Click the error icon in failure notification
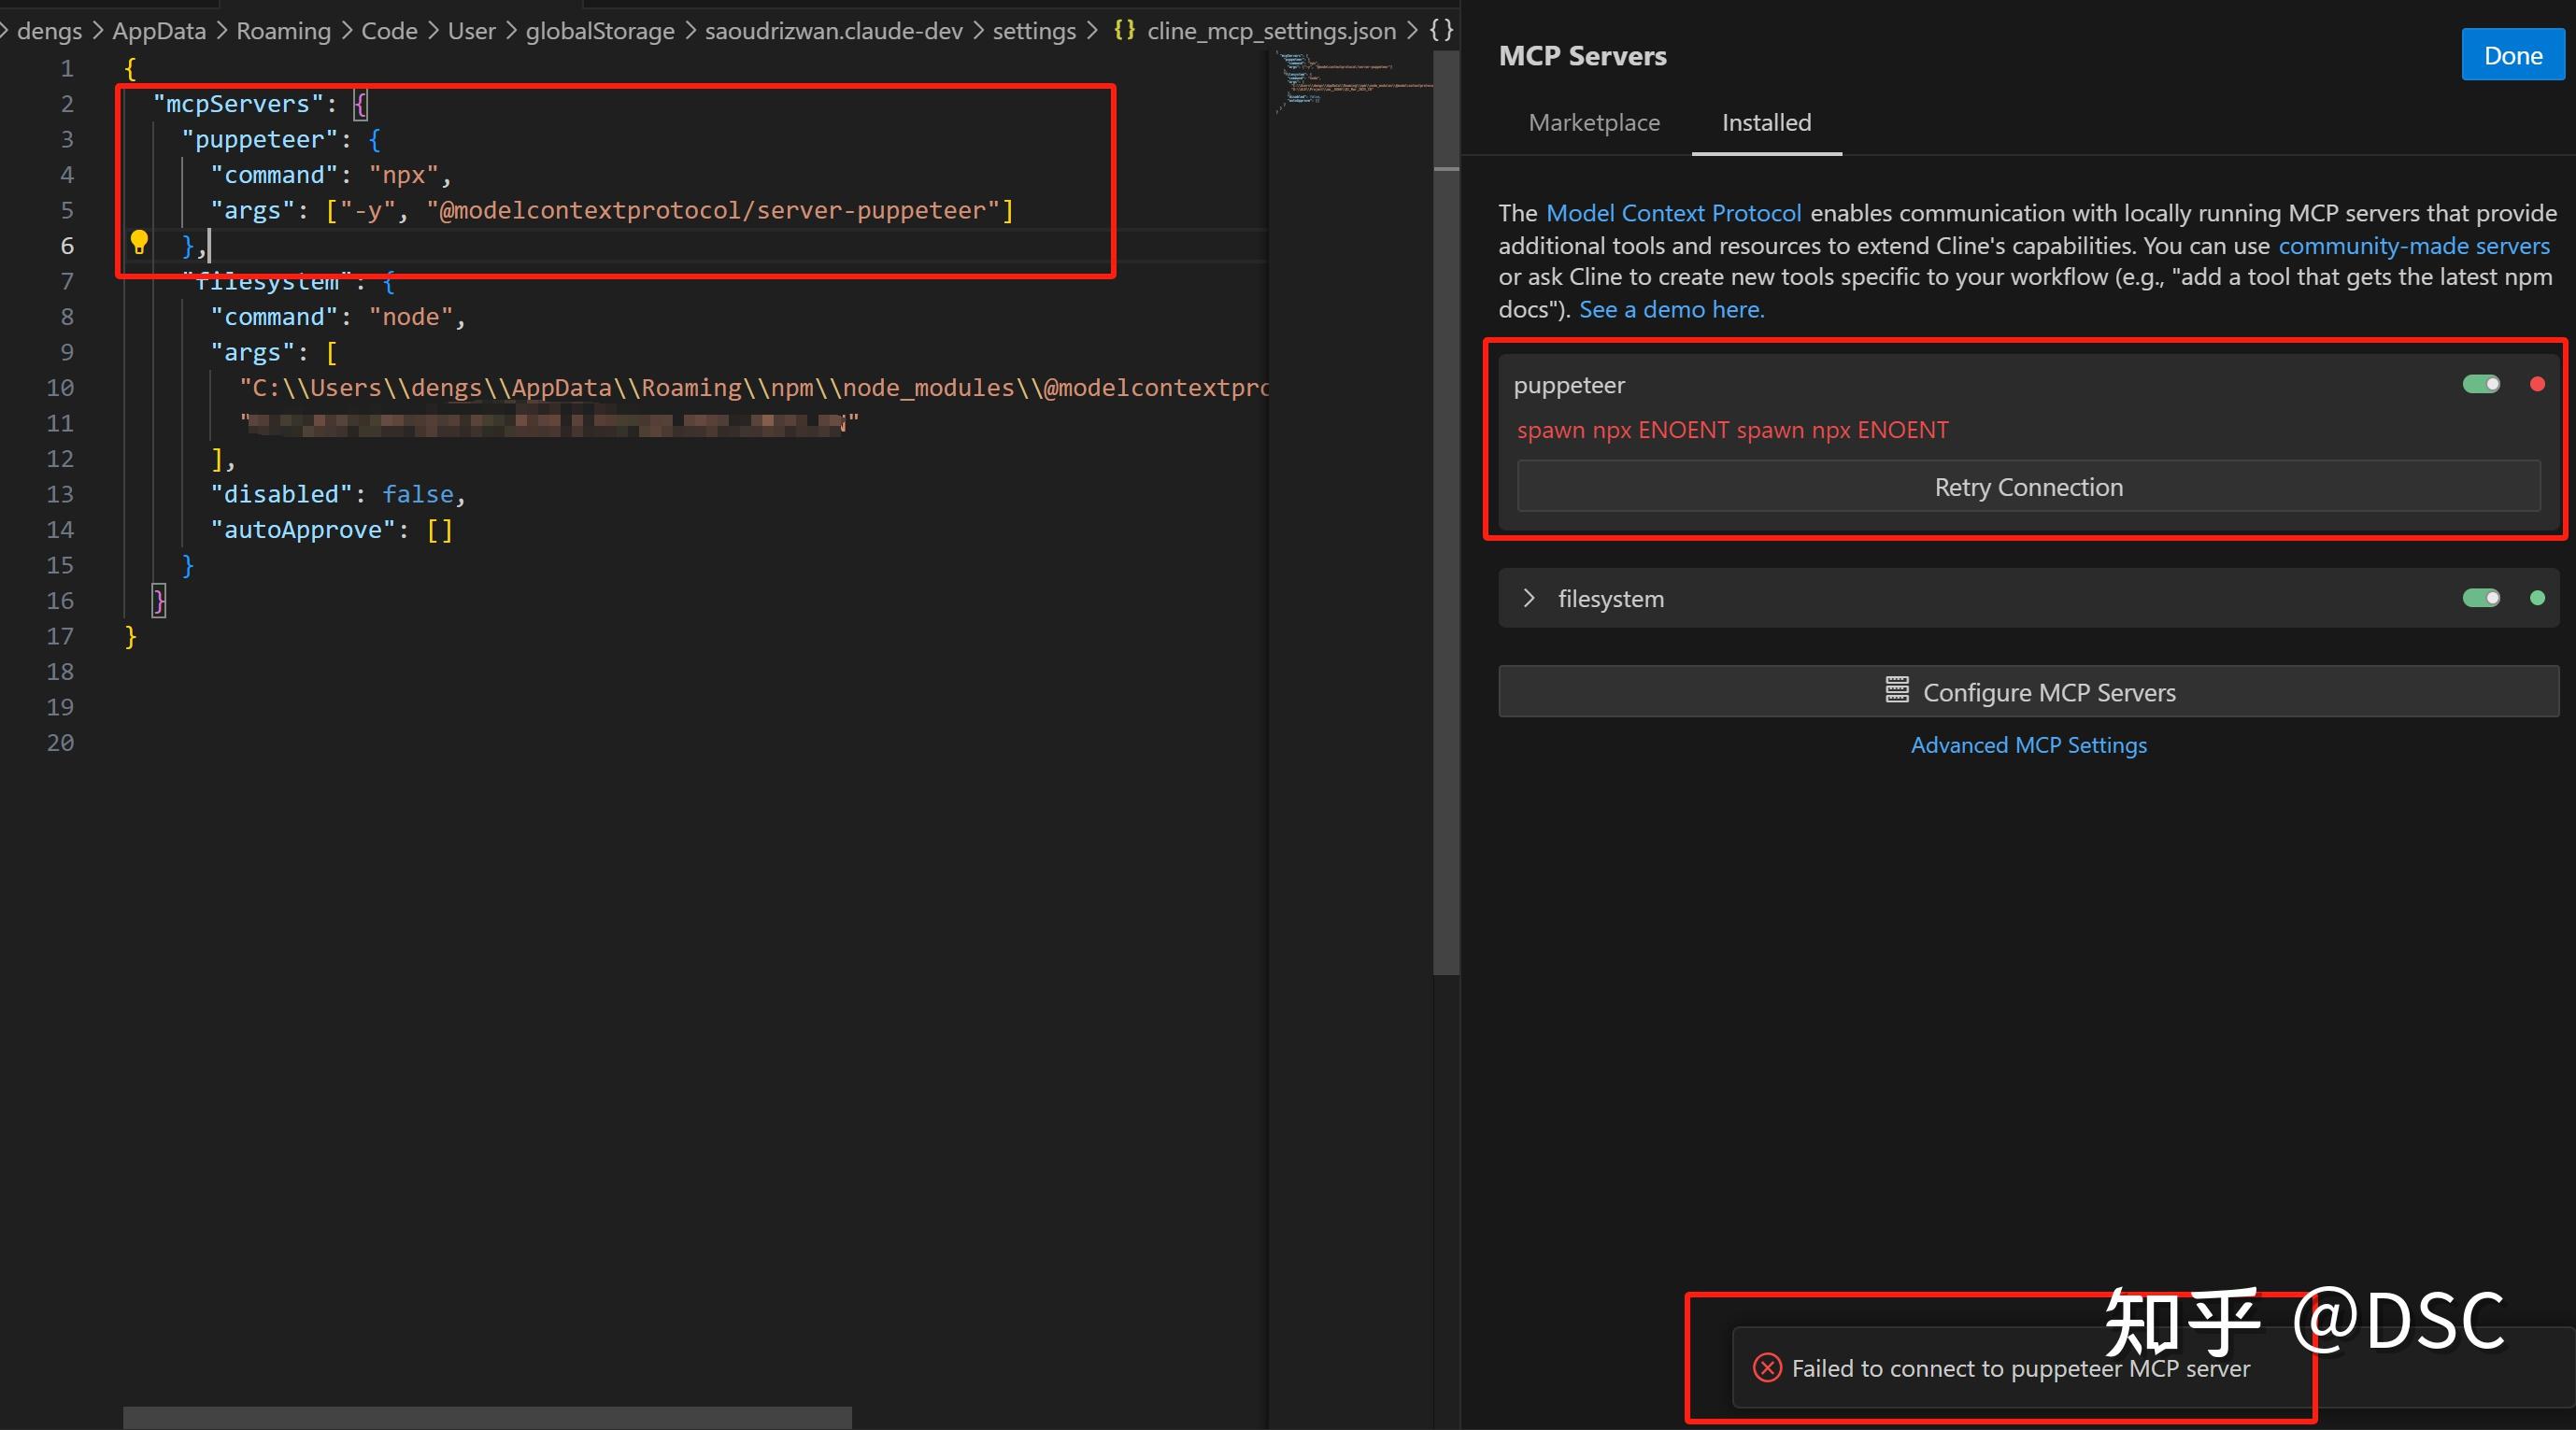The width and height of the screenshot is (2576, 1430). [1767, 1367]
